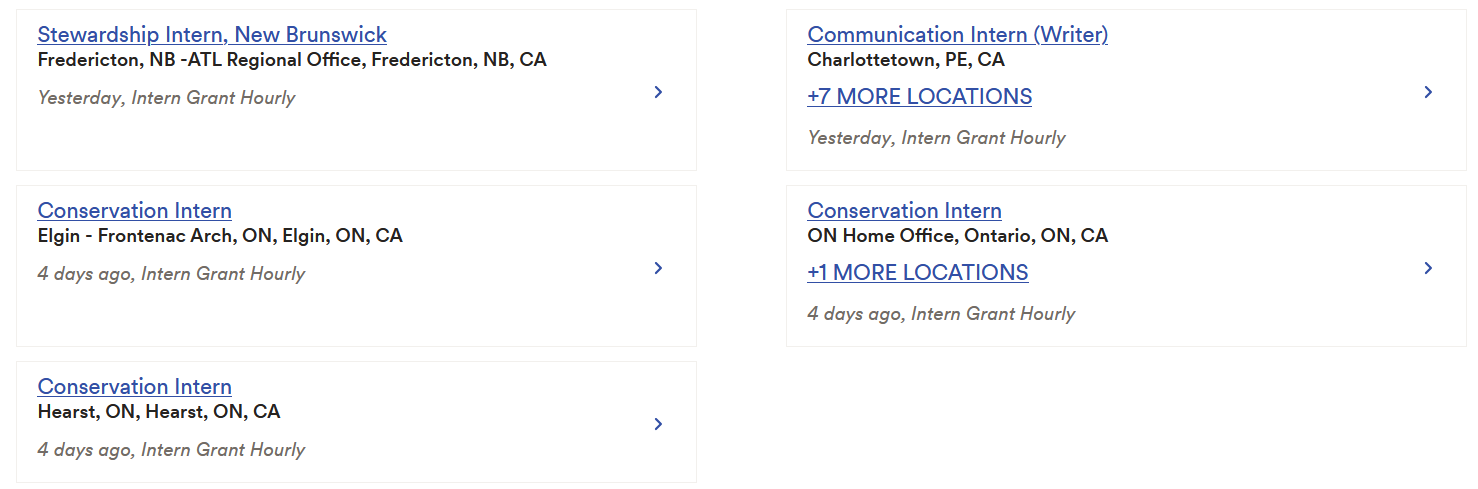Open Conservation Intern posting for Hearst
Screen dimensions: 1478x489
pos(134,387)
